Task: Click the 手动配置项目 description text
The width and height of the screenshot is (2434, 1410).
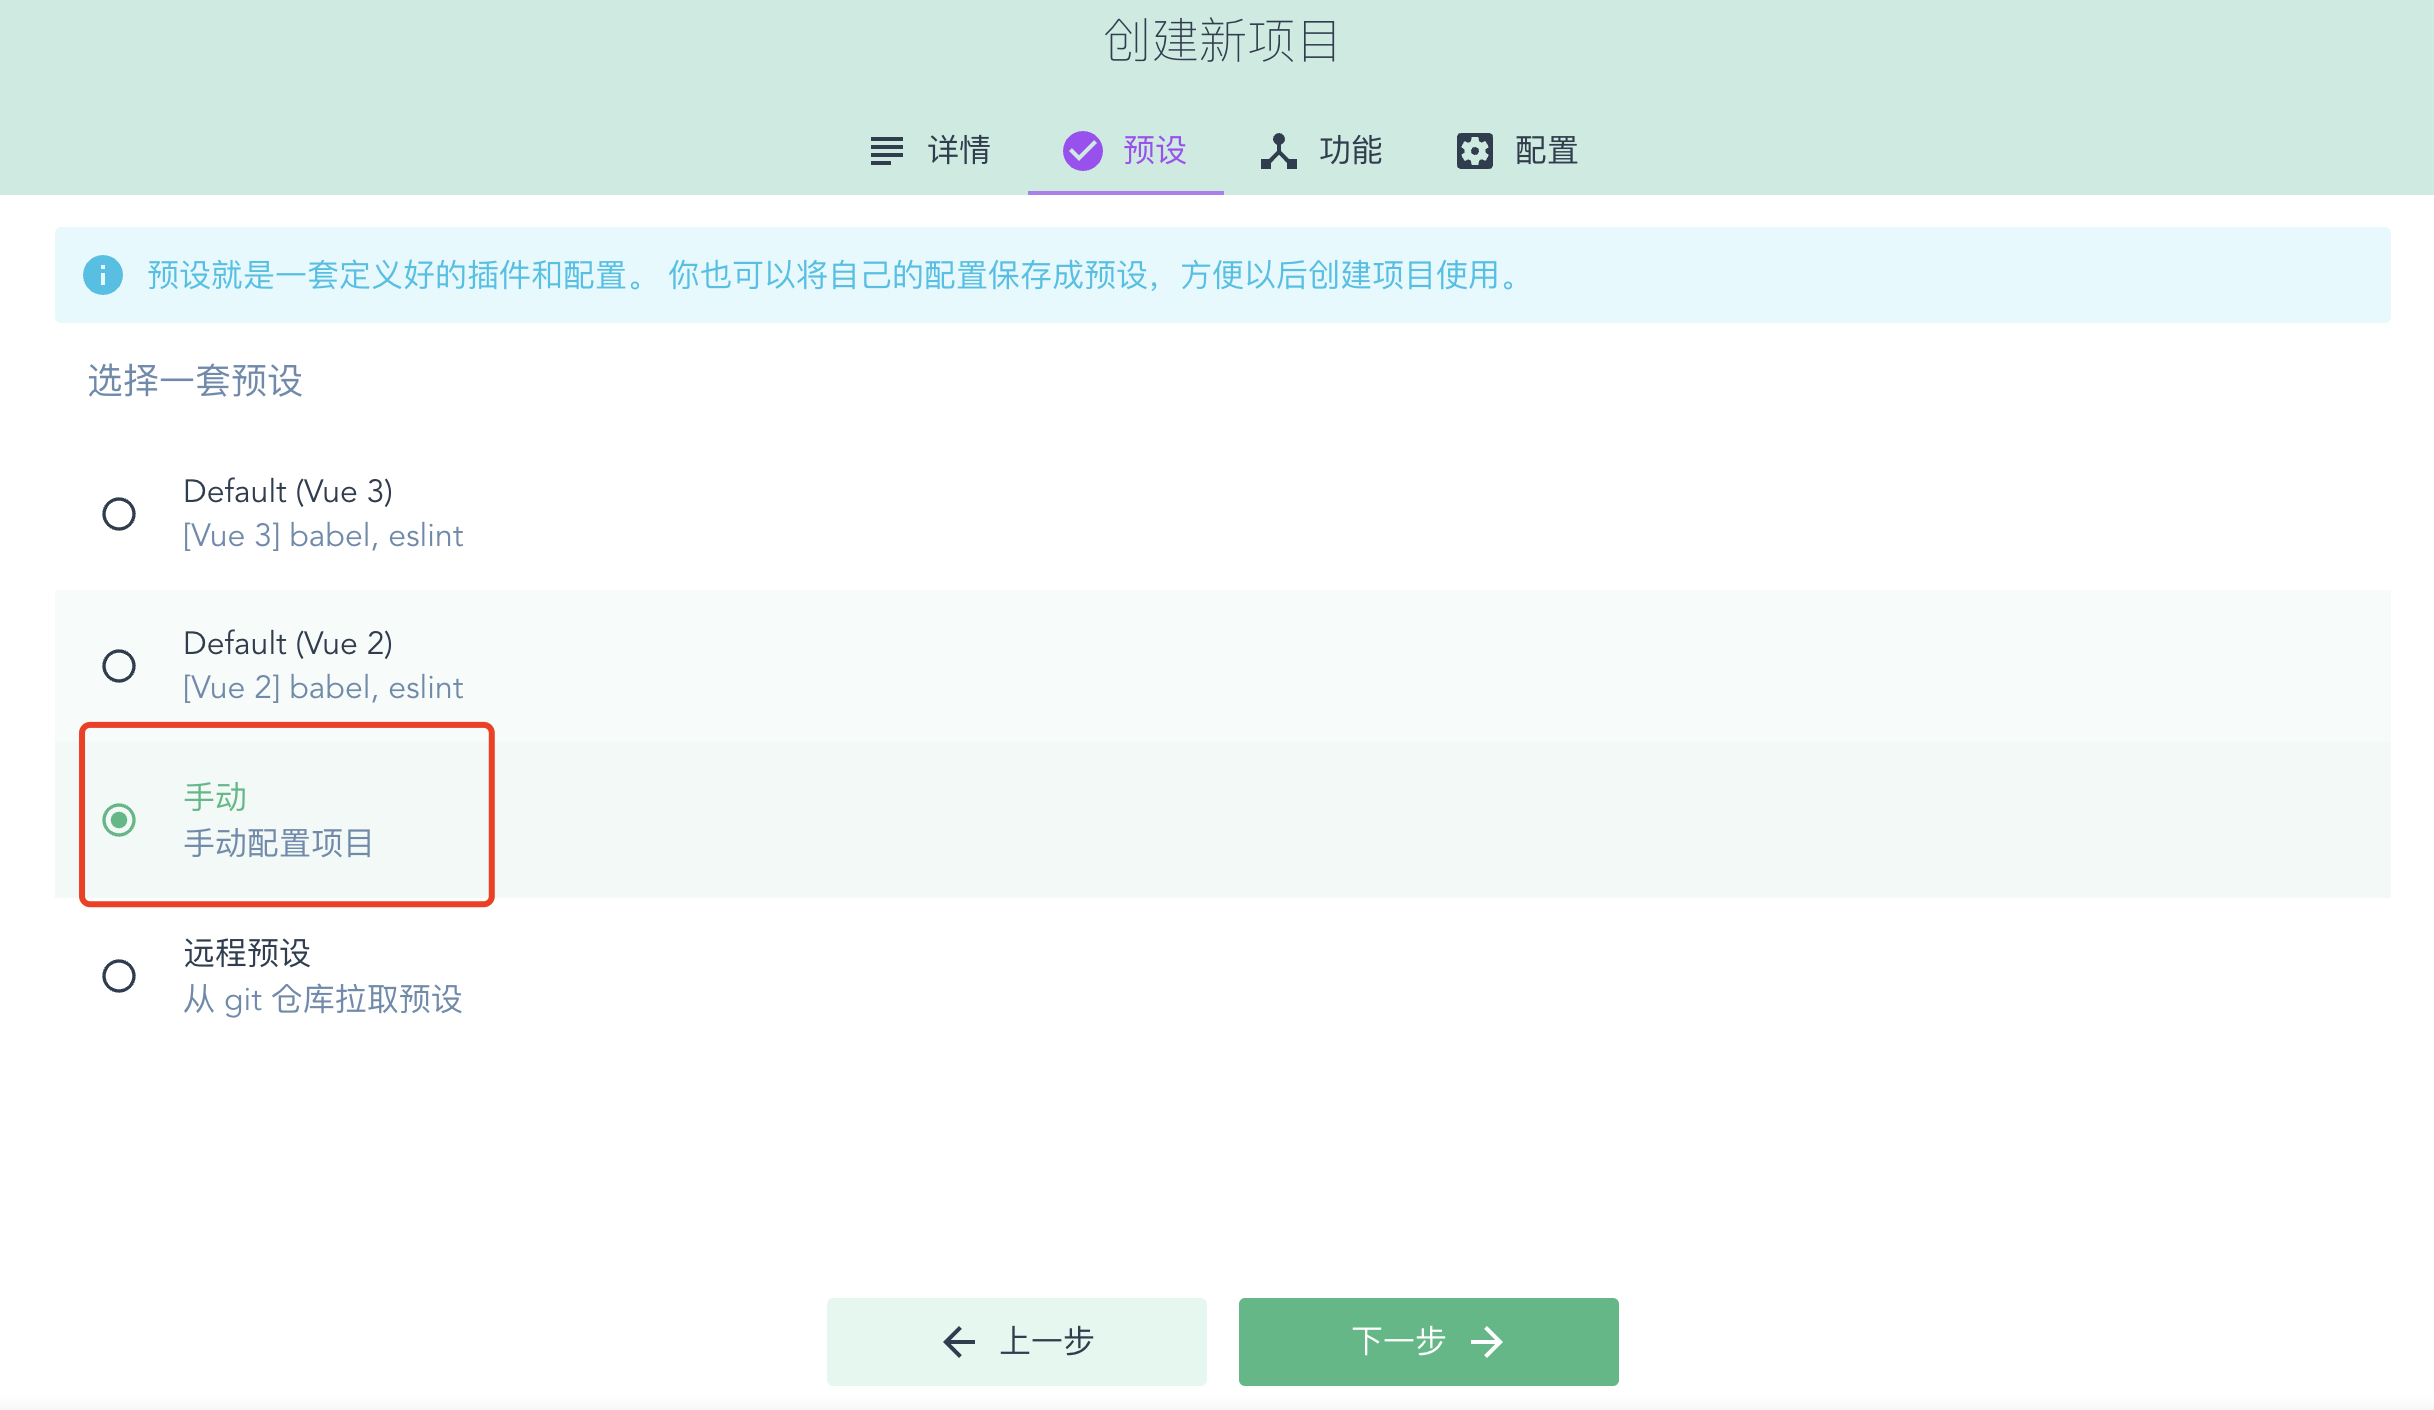Action: tap(278, 843)
